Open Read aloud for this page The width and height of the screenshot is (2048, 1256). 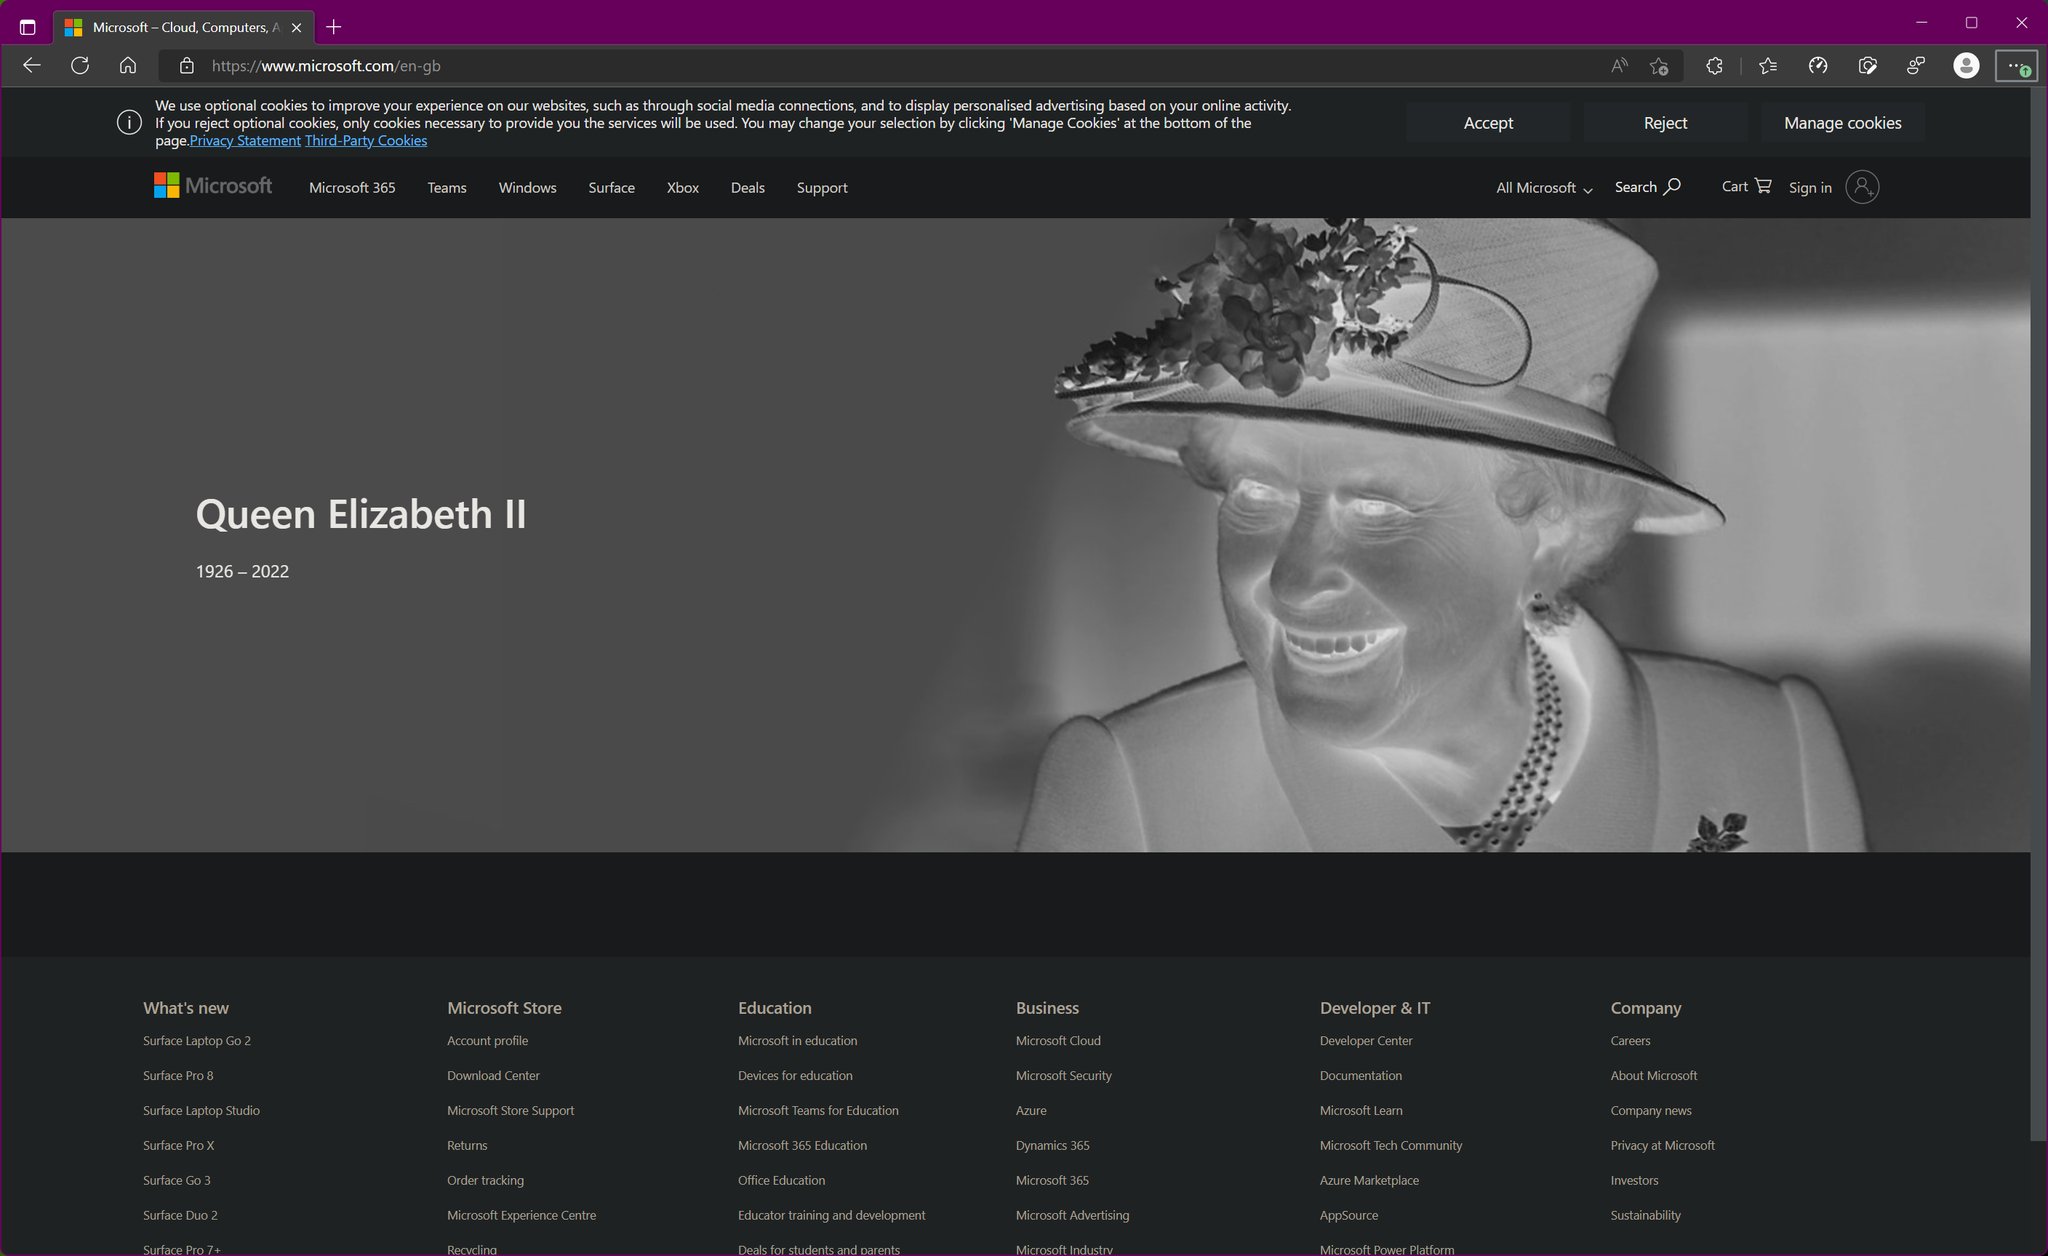tap(1618, 65)
